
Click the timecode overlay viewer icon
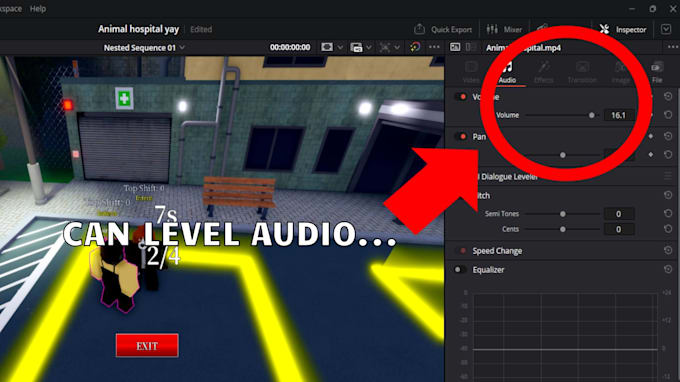tap(356, 47)
